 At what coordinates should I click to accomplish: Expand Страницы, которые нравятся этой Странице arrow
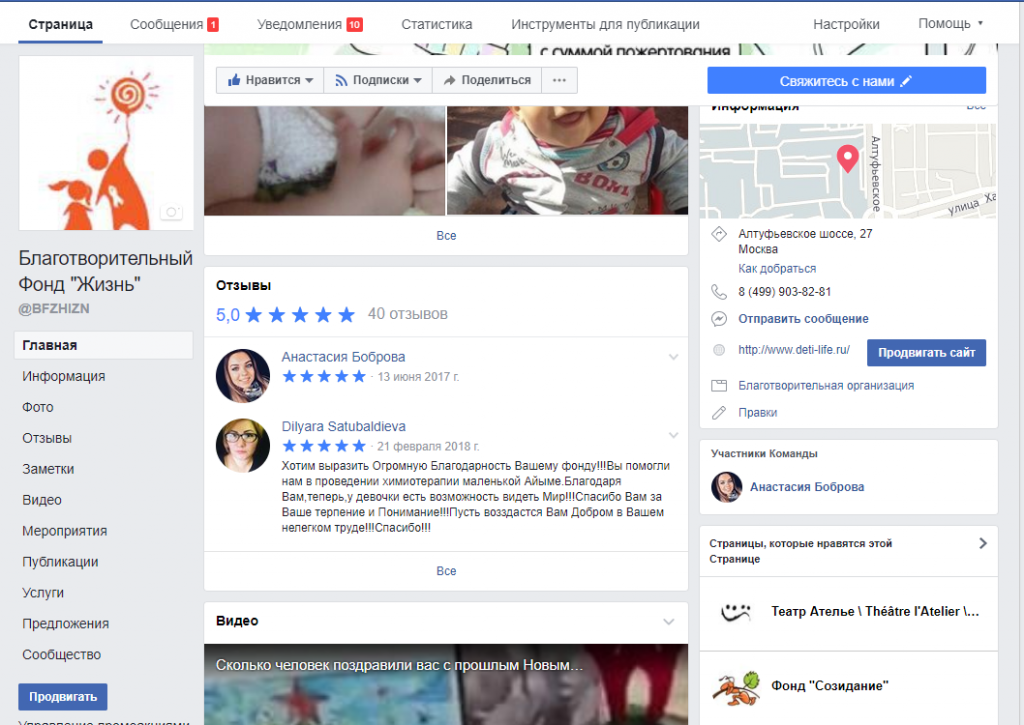point(983,543)
